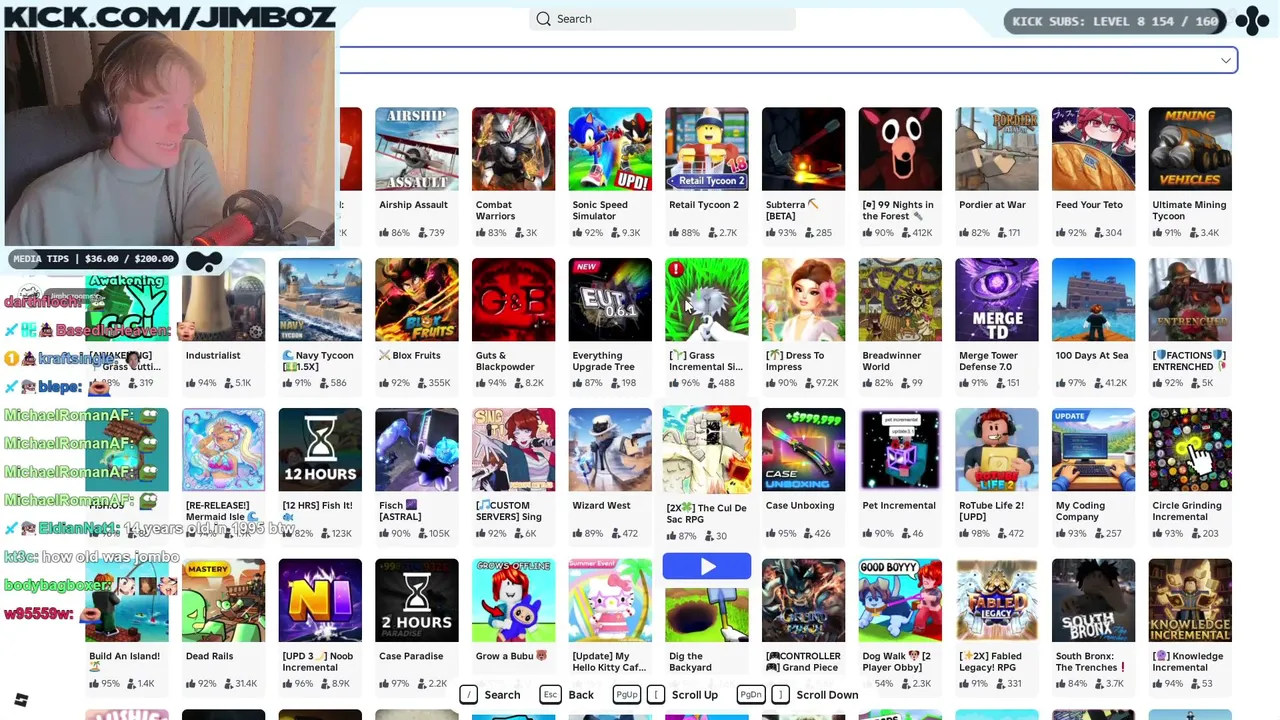Click the magnifier icon in the search bar

pos(543,19)
